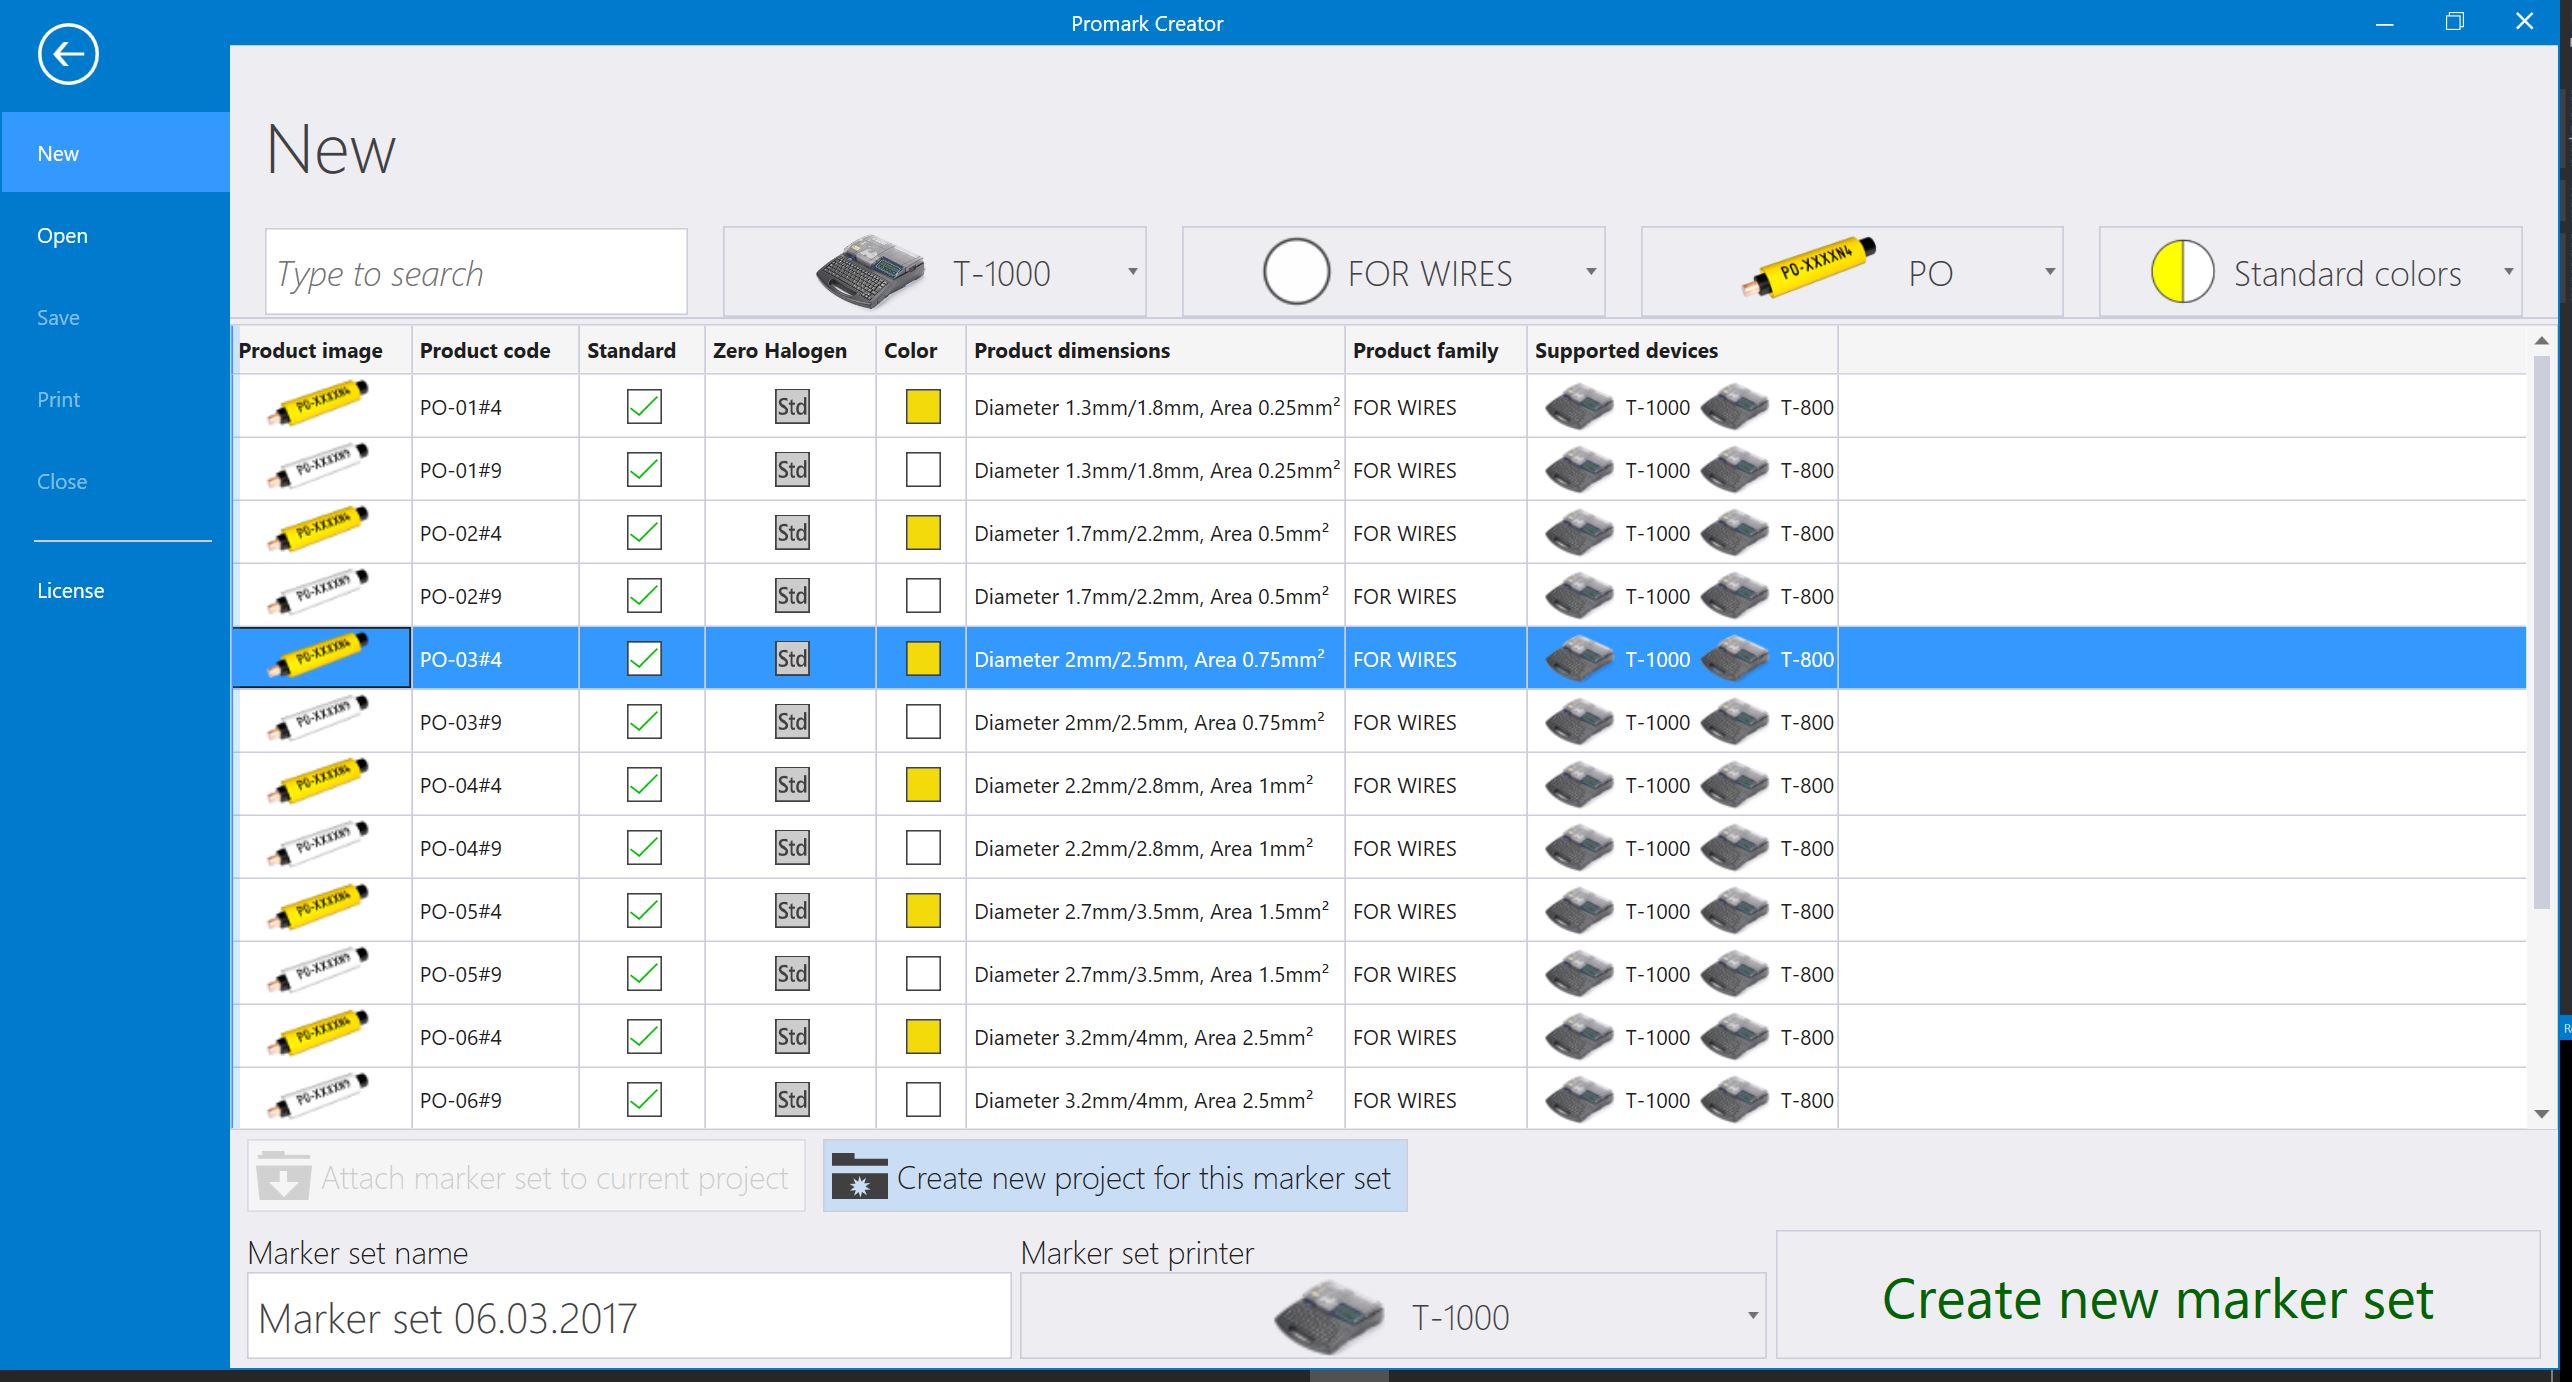Click Std zero halogen icon for PO-05#9
This screenshot has height=1382, width=2572.
tap(792, 974)
